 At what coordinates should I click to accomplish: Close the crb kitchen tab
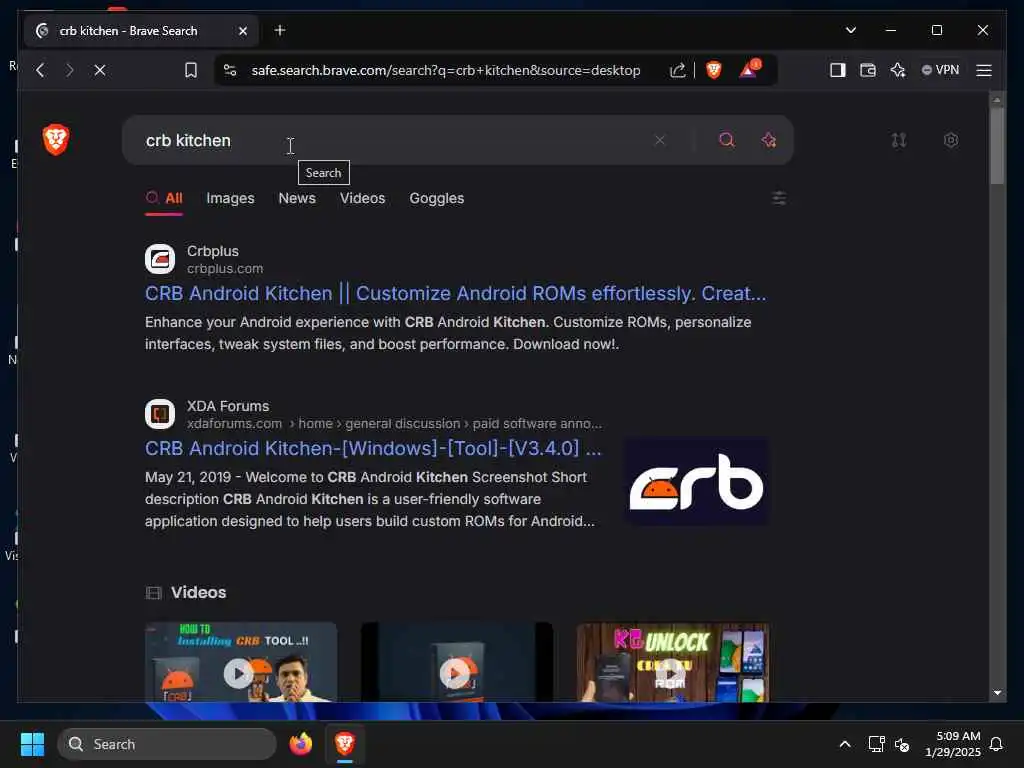pyautogui.click(x=243, y=31)
